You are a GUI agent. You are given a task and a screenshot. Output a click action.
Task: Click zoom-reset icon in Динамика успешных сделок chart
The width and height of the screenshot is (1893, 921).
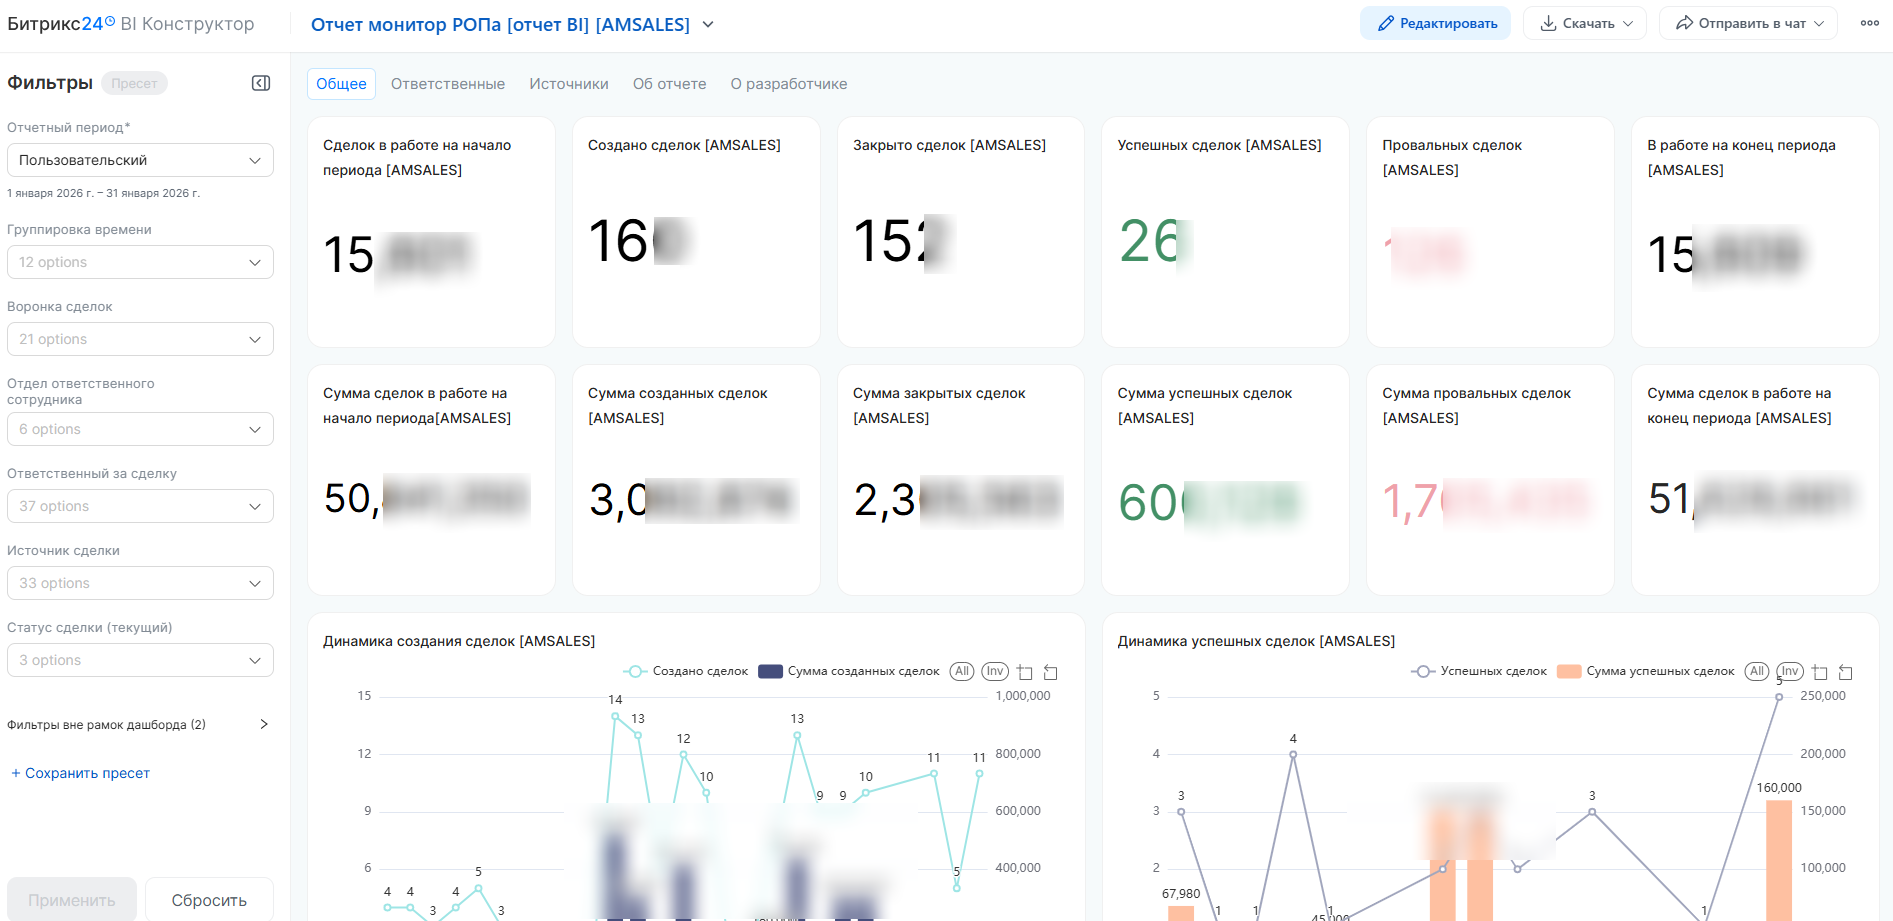click(1845, 672)
